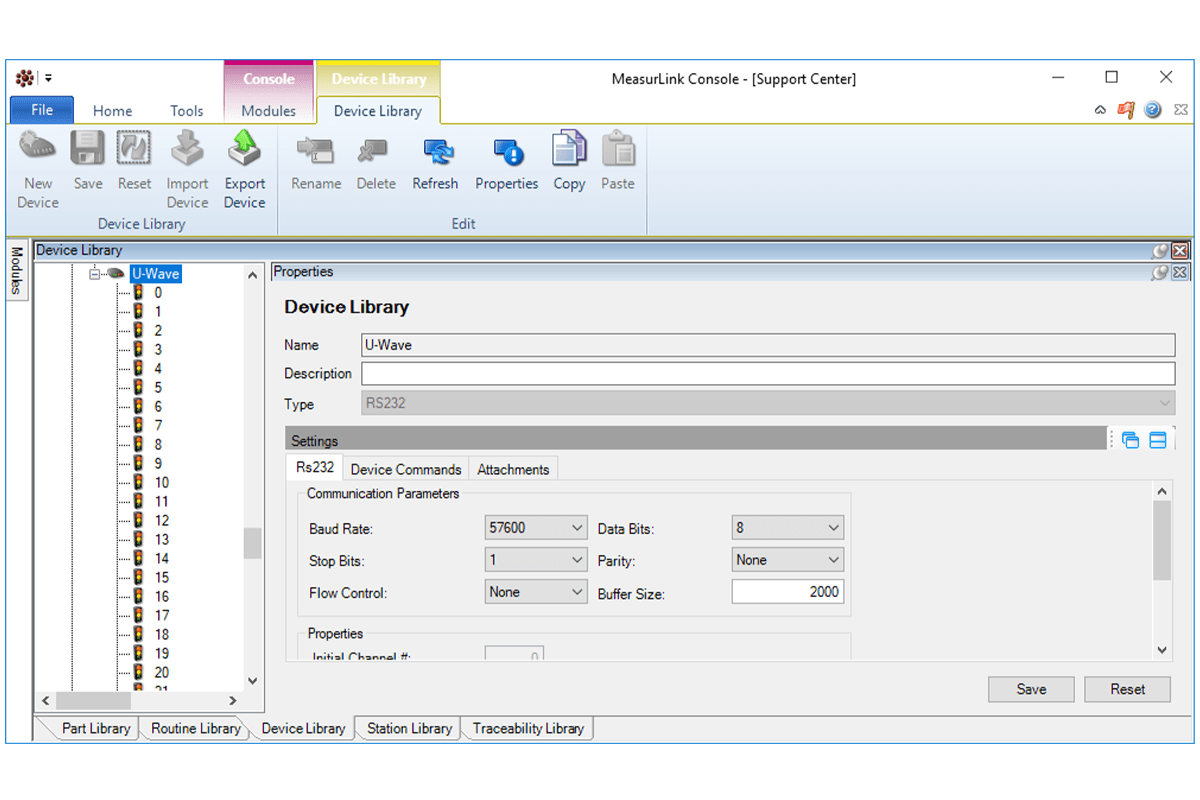Viewport: 1200px width, 800px height.
Task: Click the Import Device icon
Action: pyautogui.click(x=187, y=150)
